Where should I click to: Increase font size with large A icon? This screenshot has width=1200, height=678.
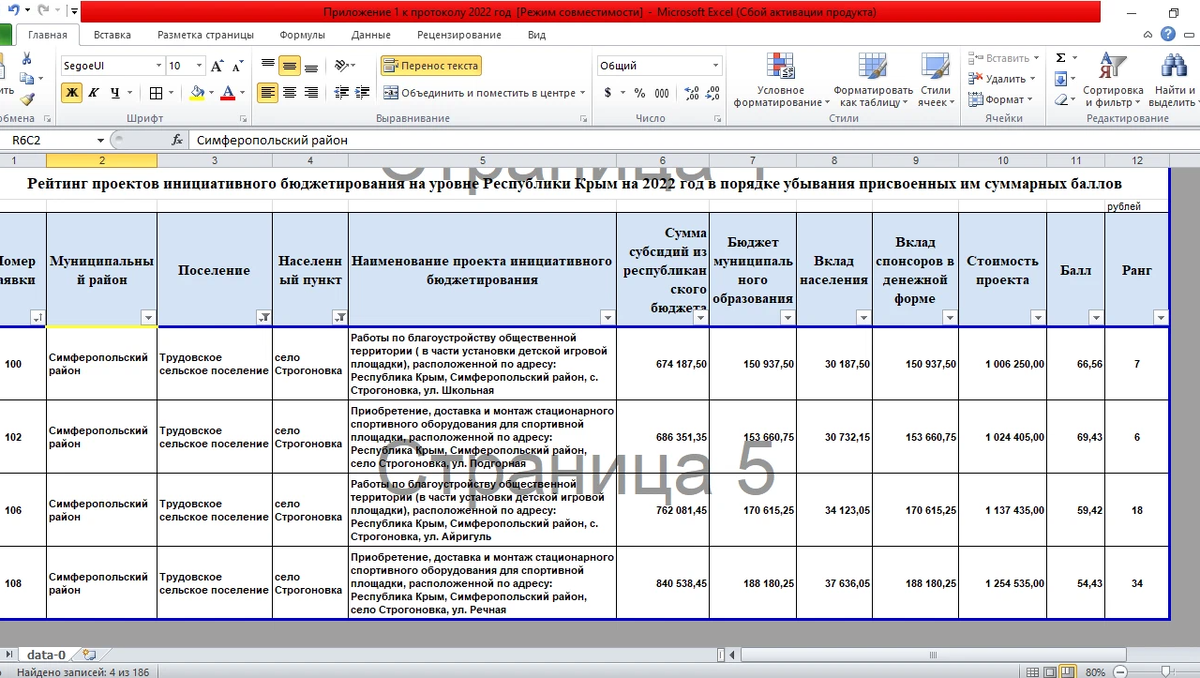coord(218,66)
